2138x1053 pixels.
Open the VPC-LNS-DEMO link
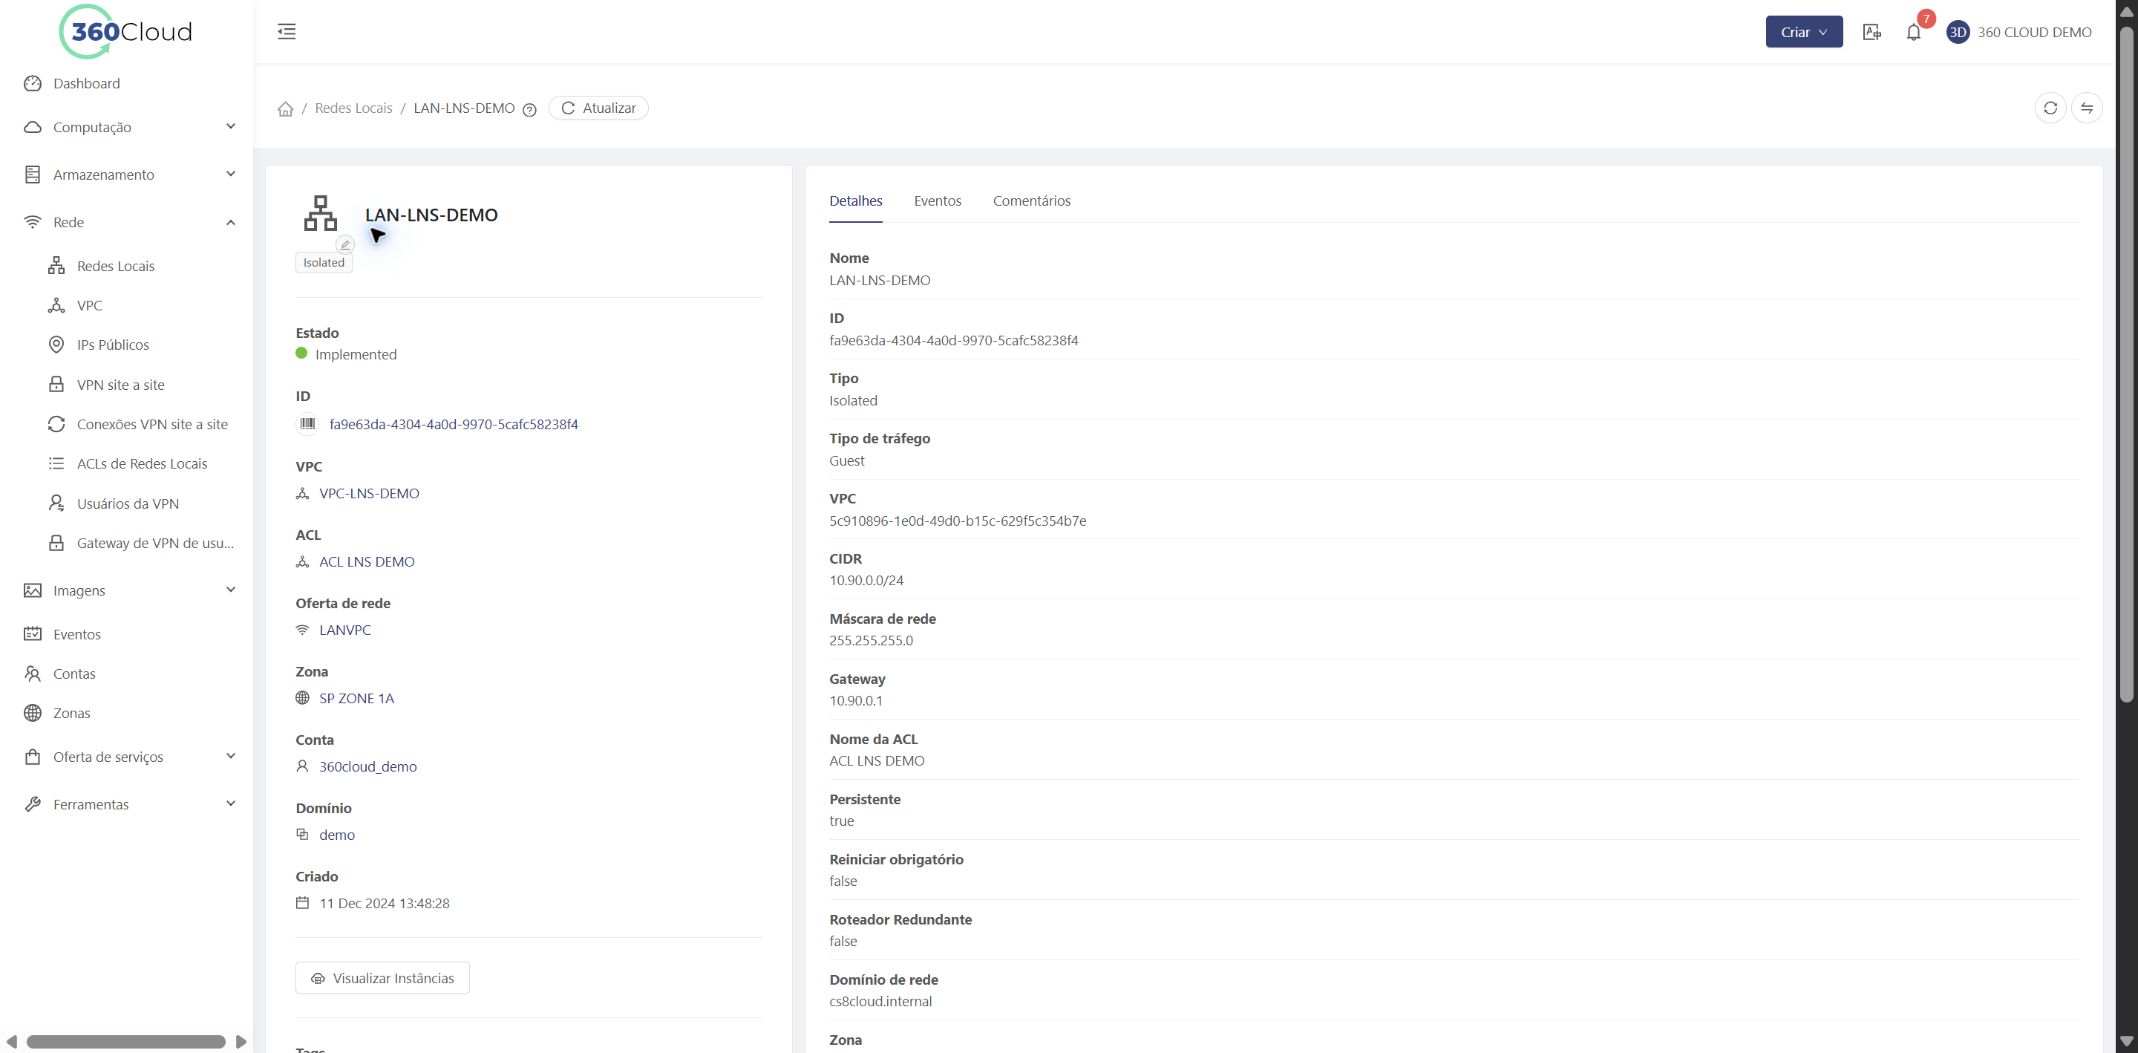click(369, 494)
